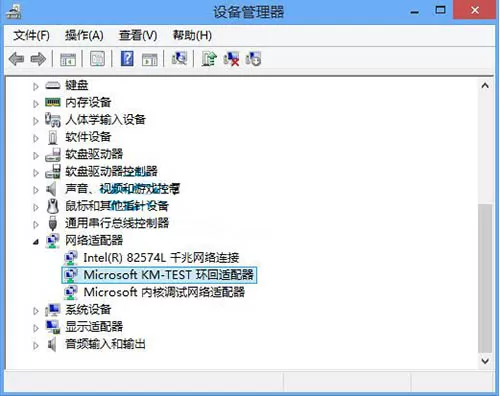The image size is (500, 396).
Task: Open the Properties toolbar icon
Action: click(97, 59)
